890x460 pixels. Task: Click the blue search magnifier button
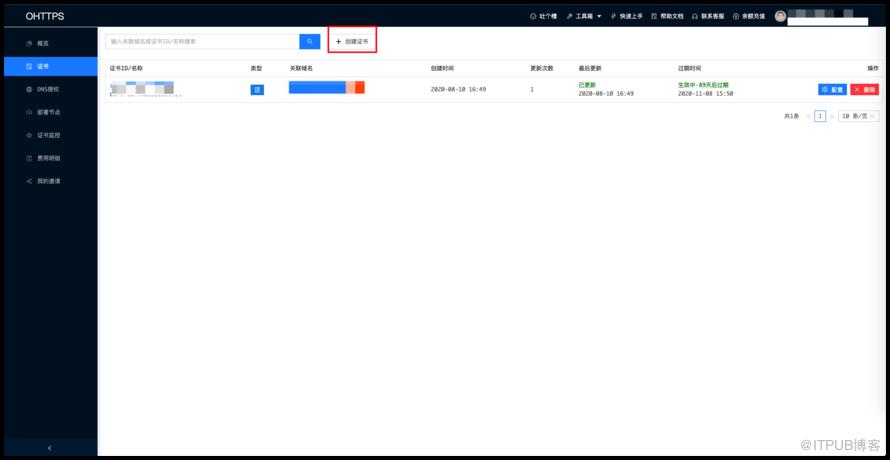[x=309, y=41]
